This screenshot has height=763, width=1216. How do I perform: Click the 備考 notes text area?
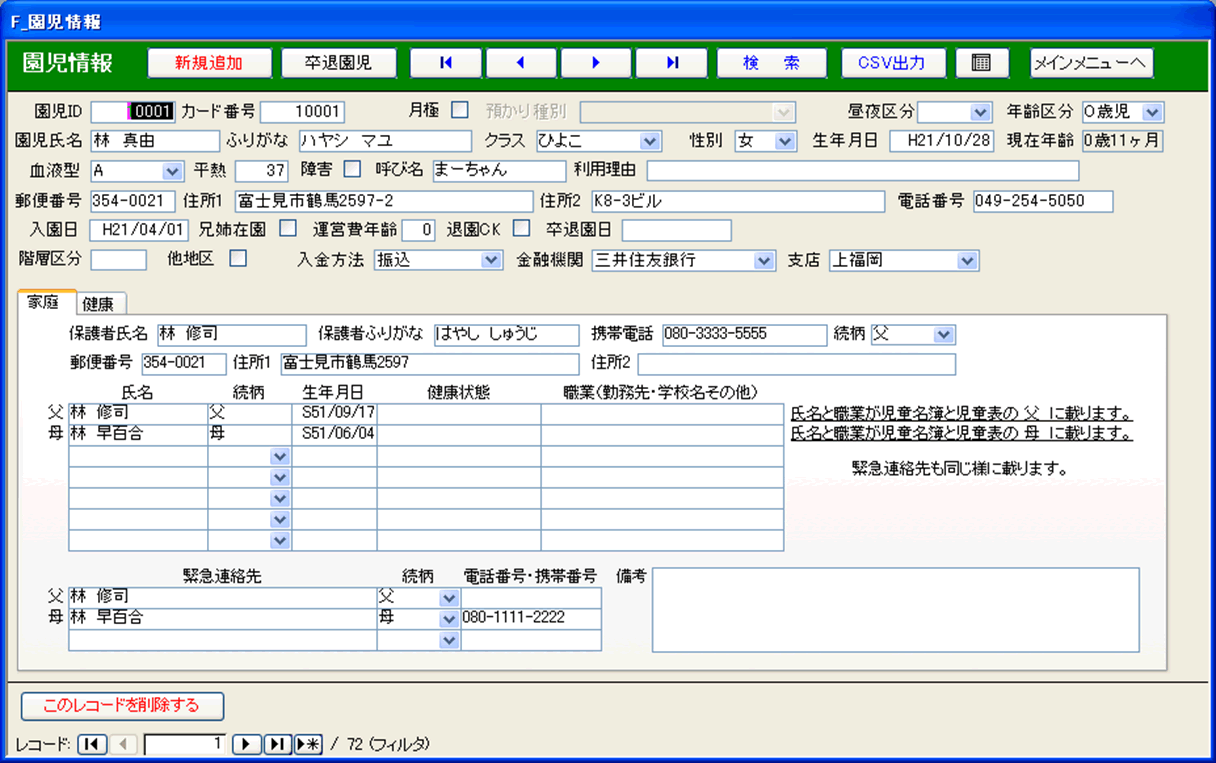coord(895,609)
